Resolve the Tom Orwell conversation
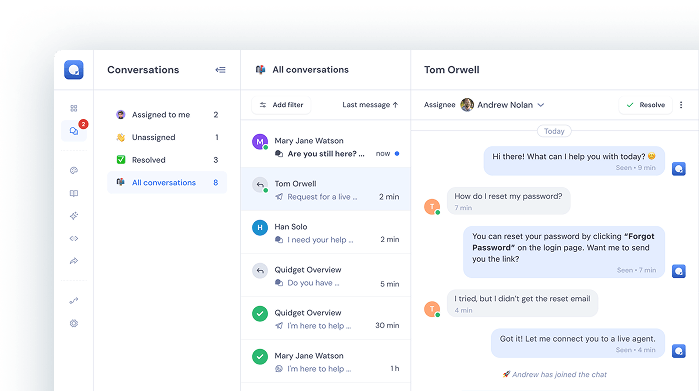The image size is (699, 391). 646,105
